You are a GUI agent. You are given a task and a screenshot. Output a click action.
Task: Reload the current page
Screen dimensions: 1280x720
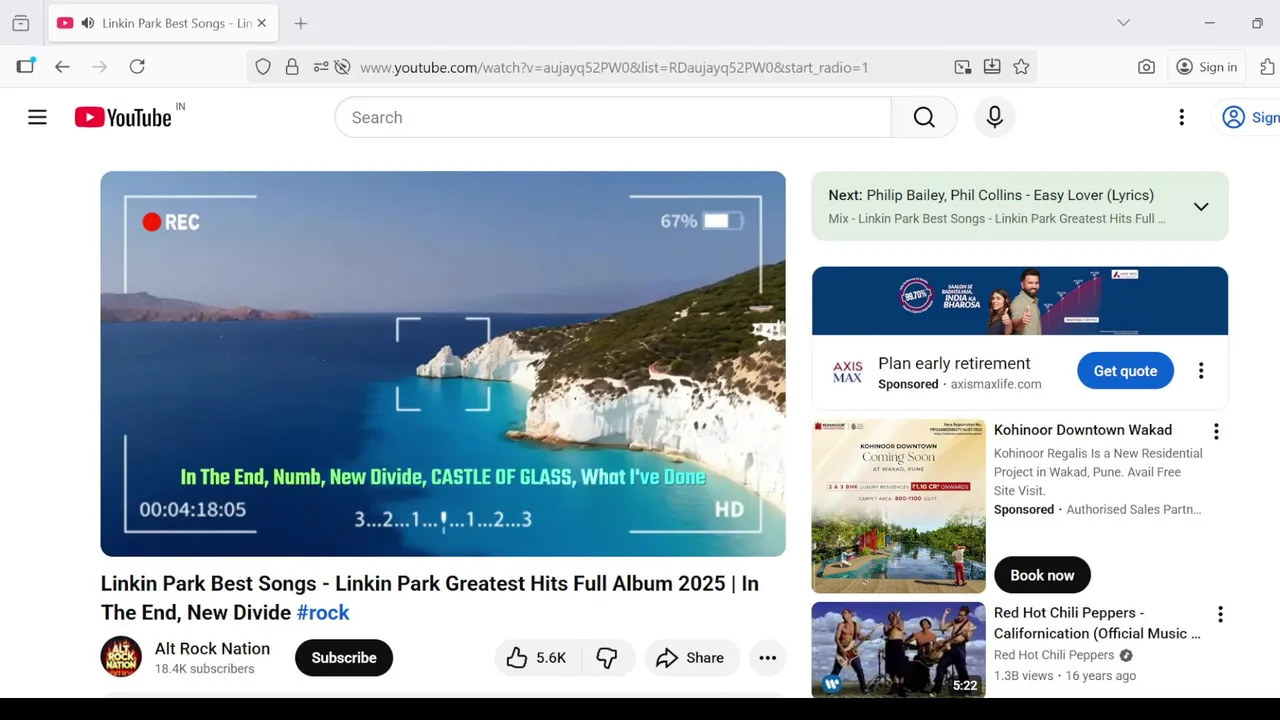coord(137,67)
